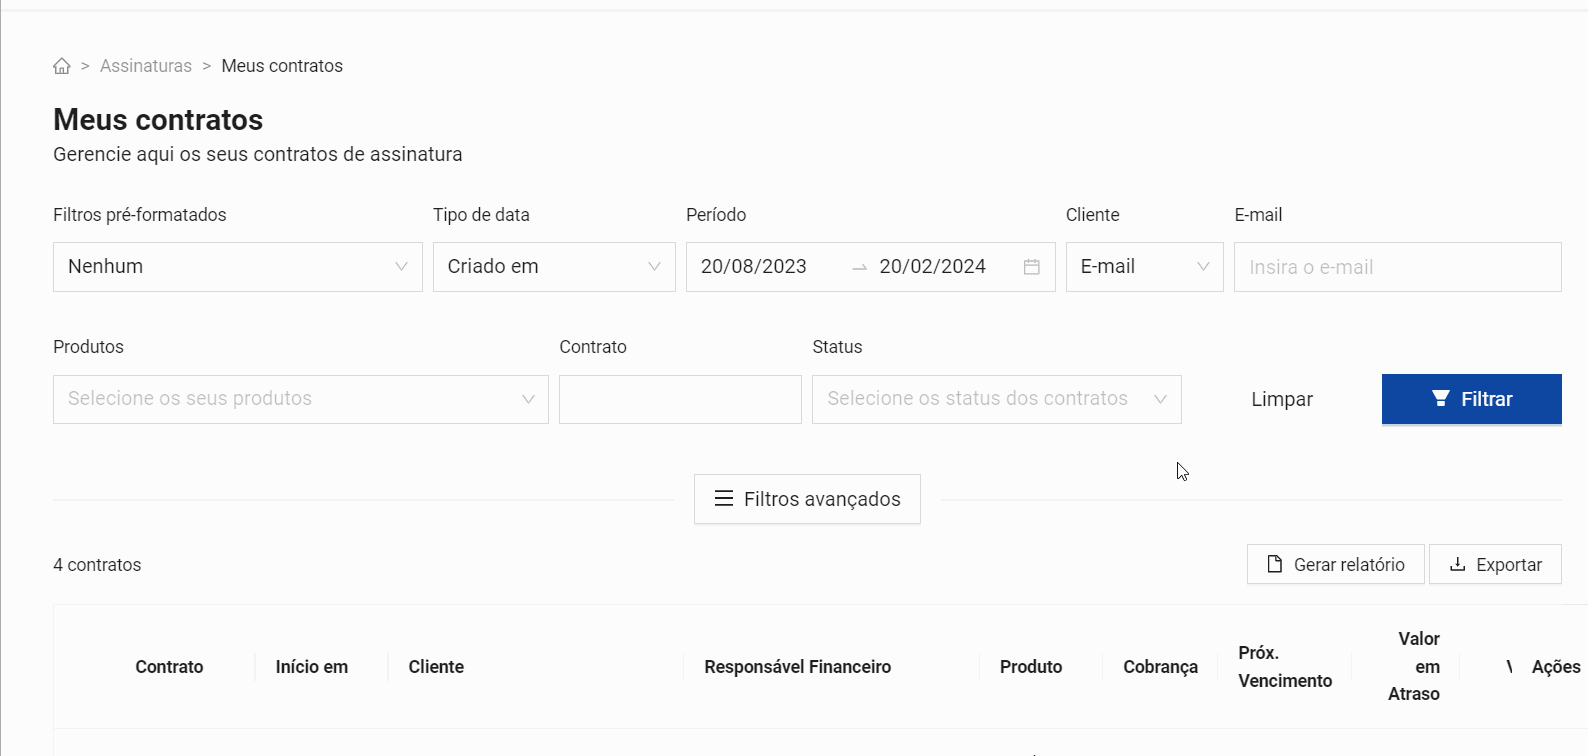This screenshot has height=756, width=1588.
Task: Focus the Insira o e-mail field
Action: coord(1397,267)
